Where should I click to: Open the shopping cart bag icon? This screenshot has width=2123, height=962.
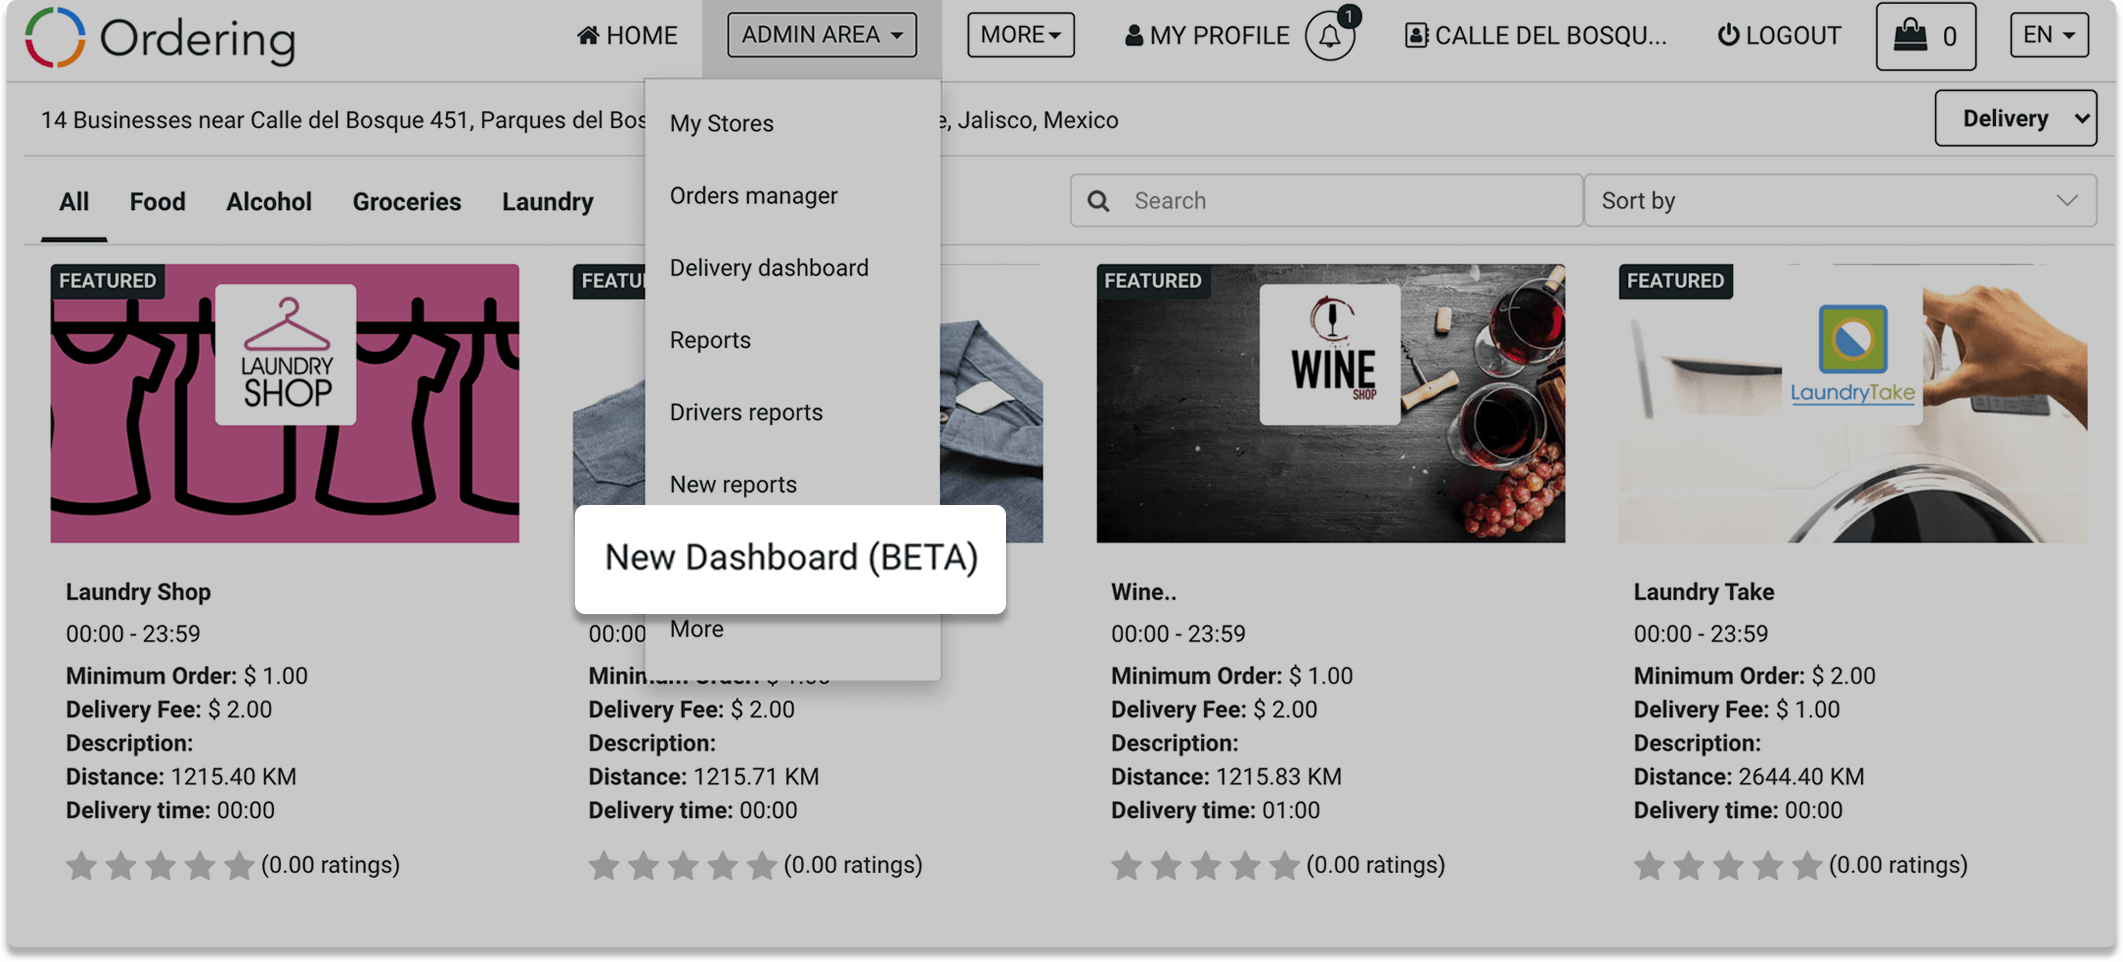tap(1910, 35)
